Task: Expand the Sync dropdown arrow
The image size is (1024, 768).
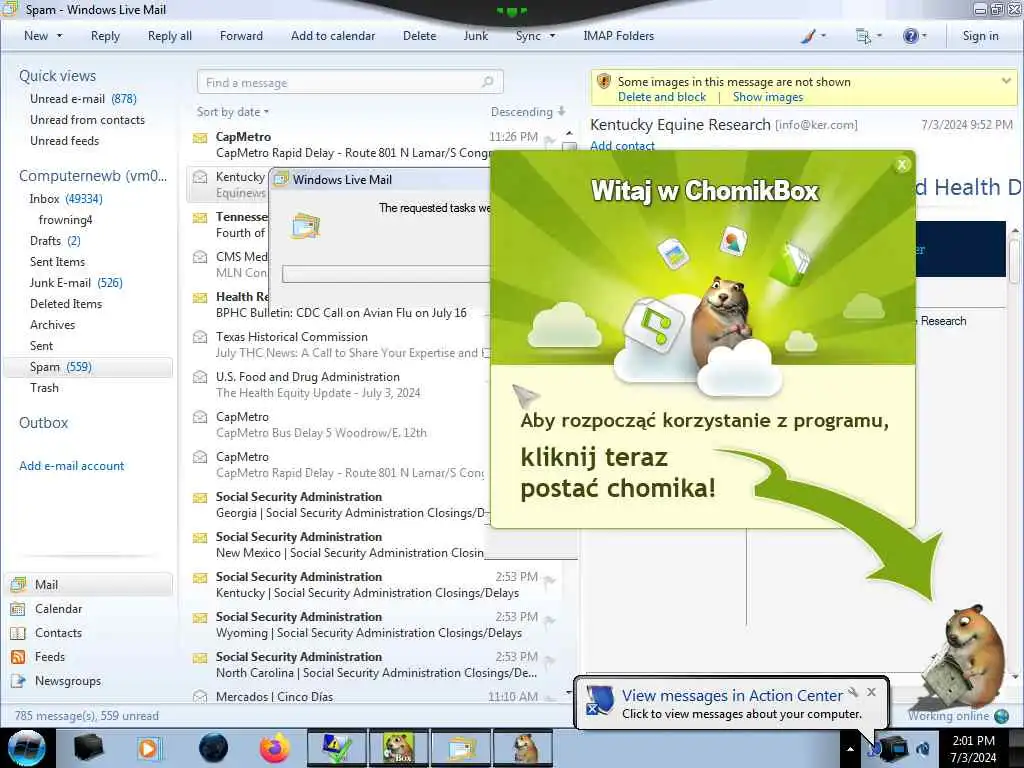Action: [552, 36]
